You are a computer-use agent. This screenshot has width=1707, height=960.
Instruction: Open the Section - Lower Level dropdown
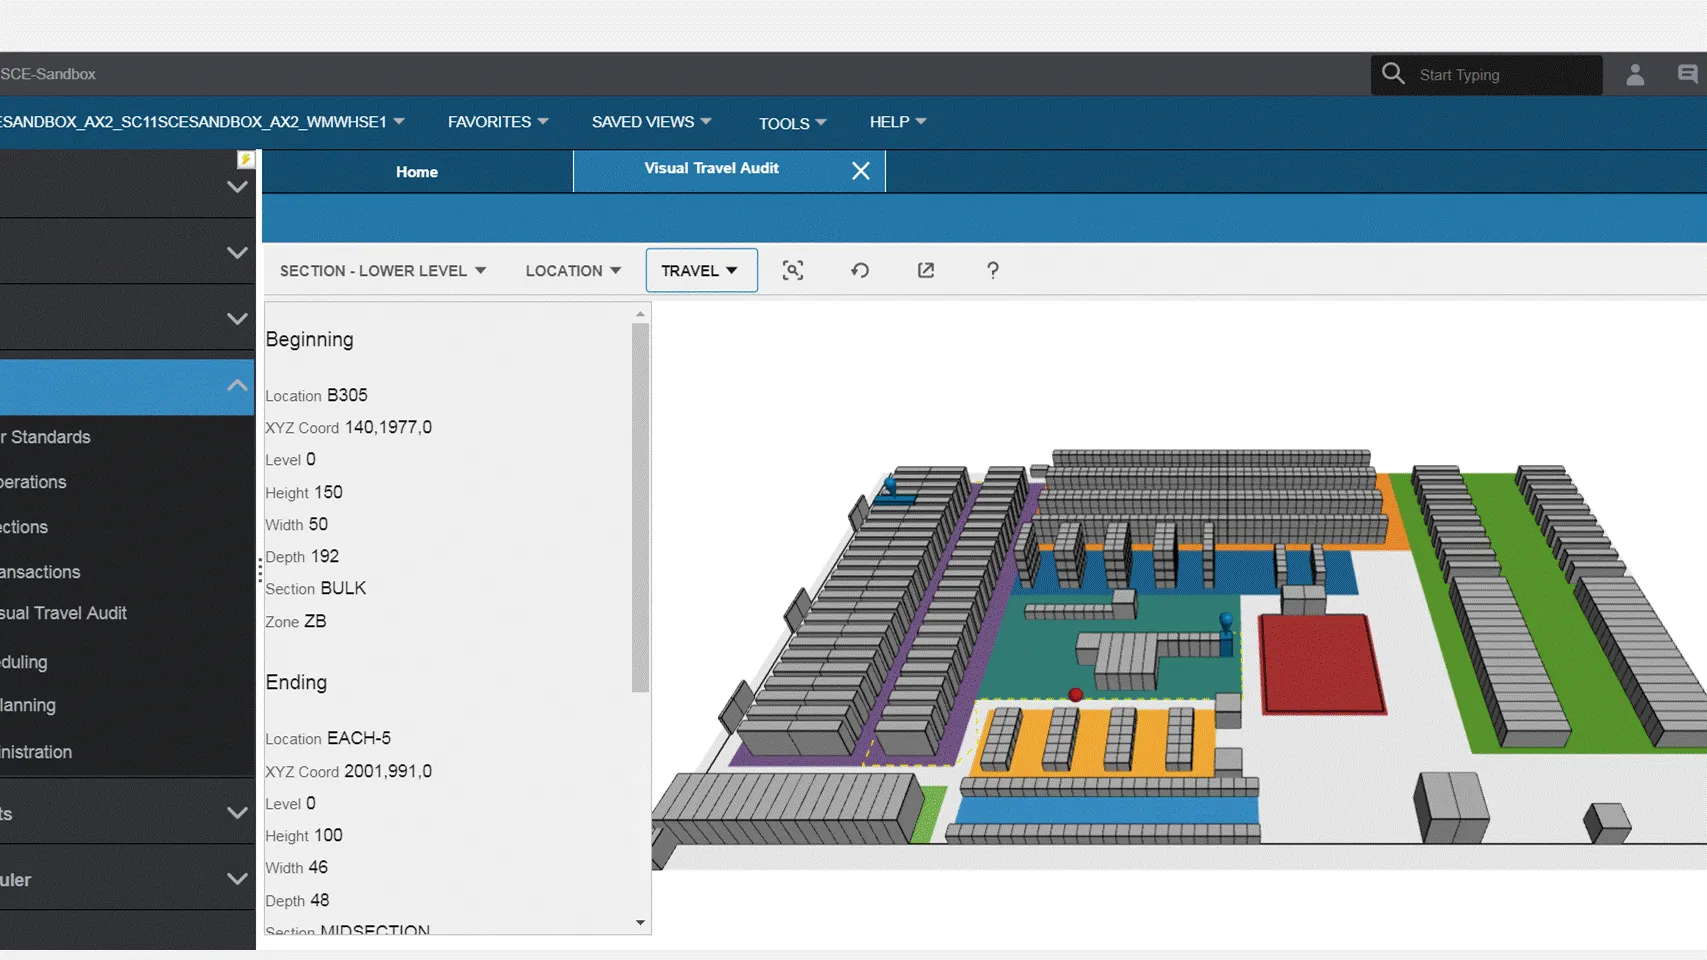pyautogui.click(x=383, y=271)
